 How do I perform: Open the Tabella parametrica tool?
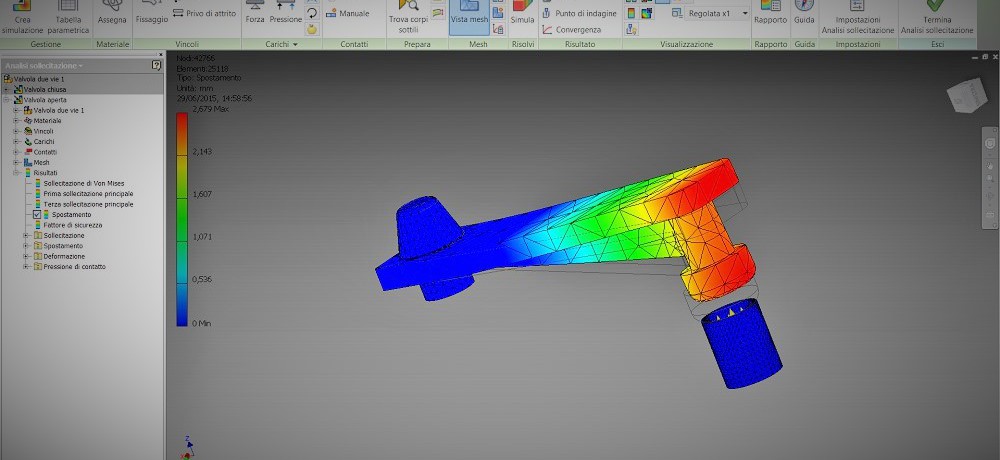point(68,8)
